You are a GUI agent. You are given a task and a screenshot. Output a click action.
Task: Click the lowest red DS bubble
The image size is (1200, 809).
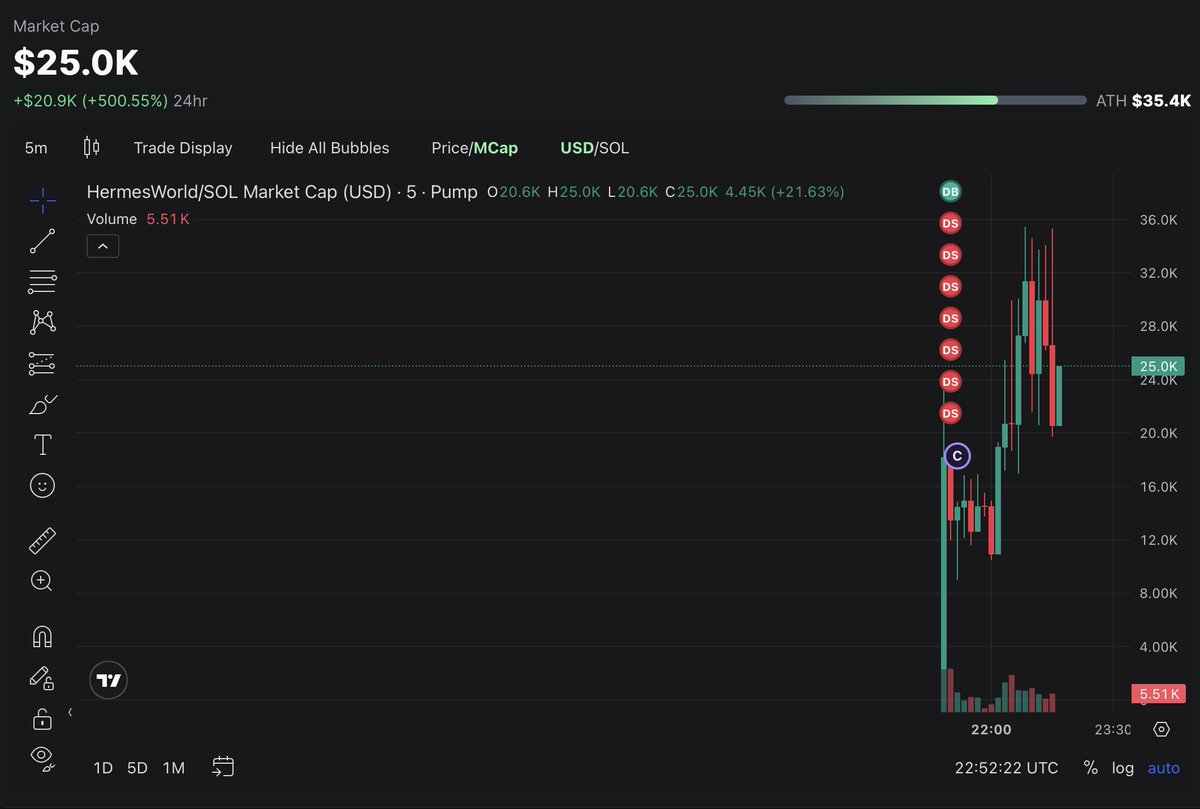950,413
